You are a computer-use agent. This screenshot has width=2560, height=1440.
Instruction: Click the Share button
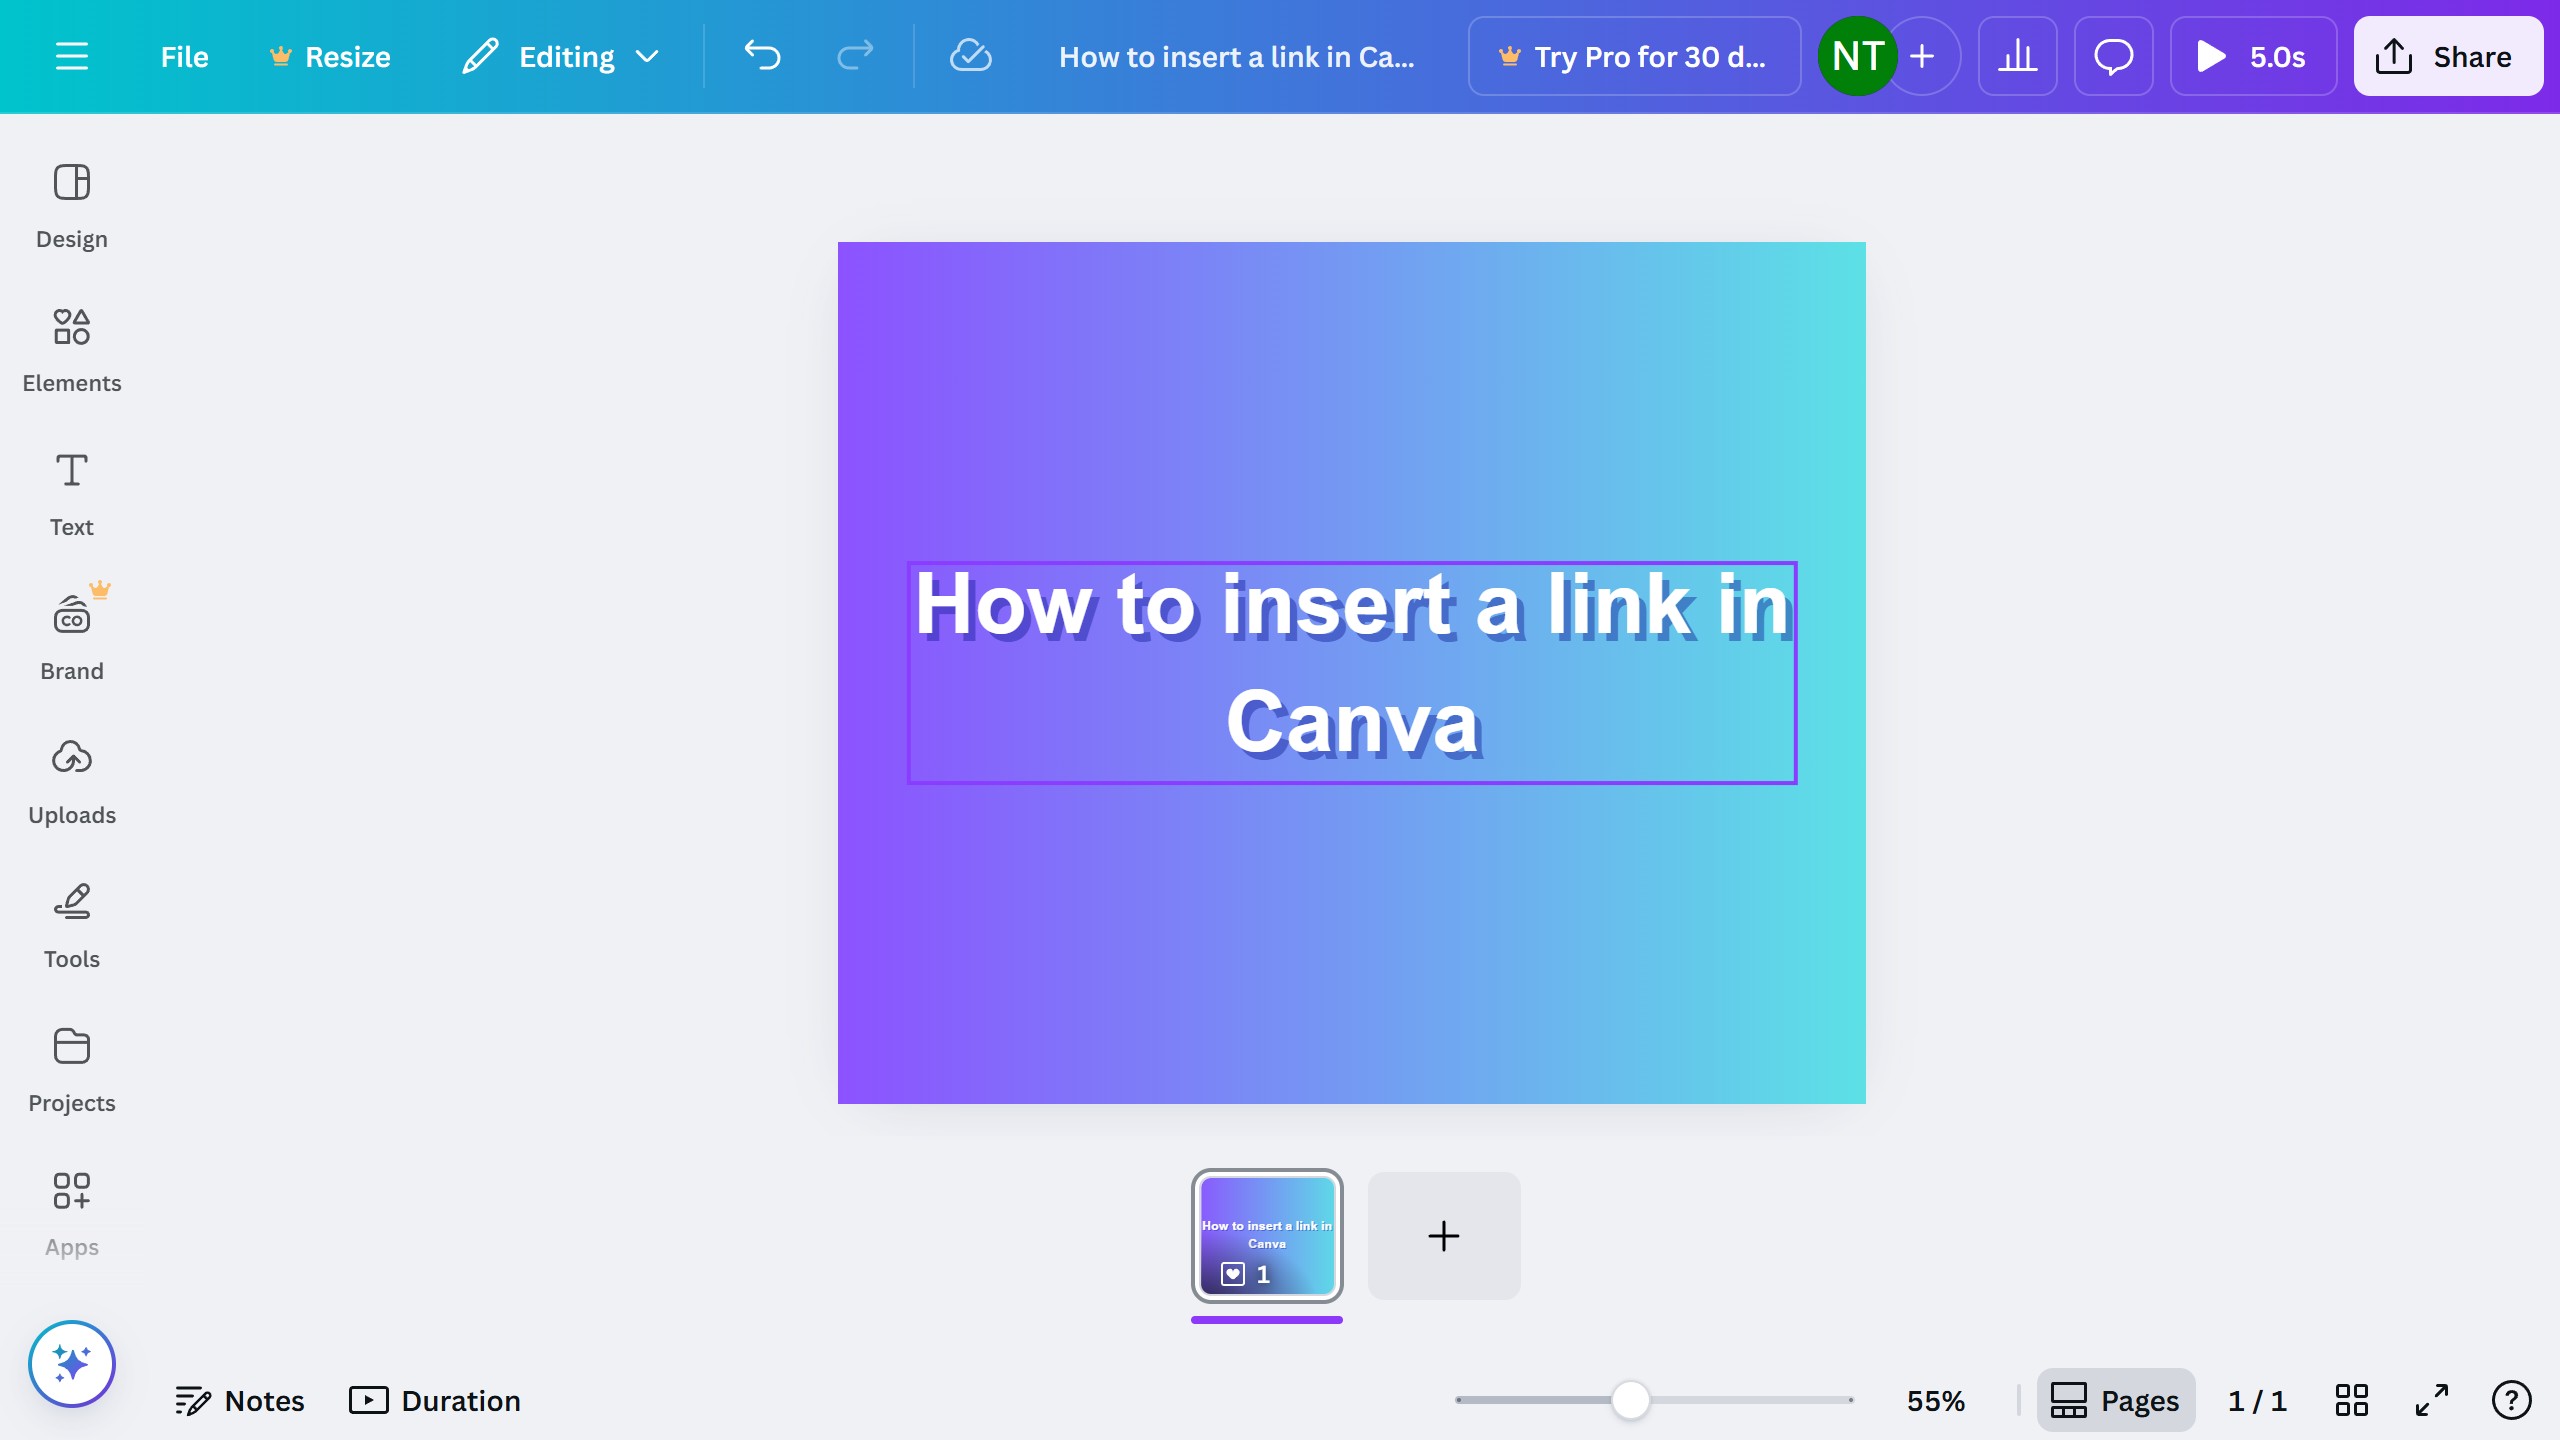tap(2447, 56)
